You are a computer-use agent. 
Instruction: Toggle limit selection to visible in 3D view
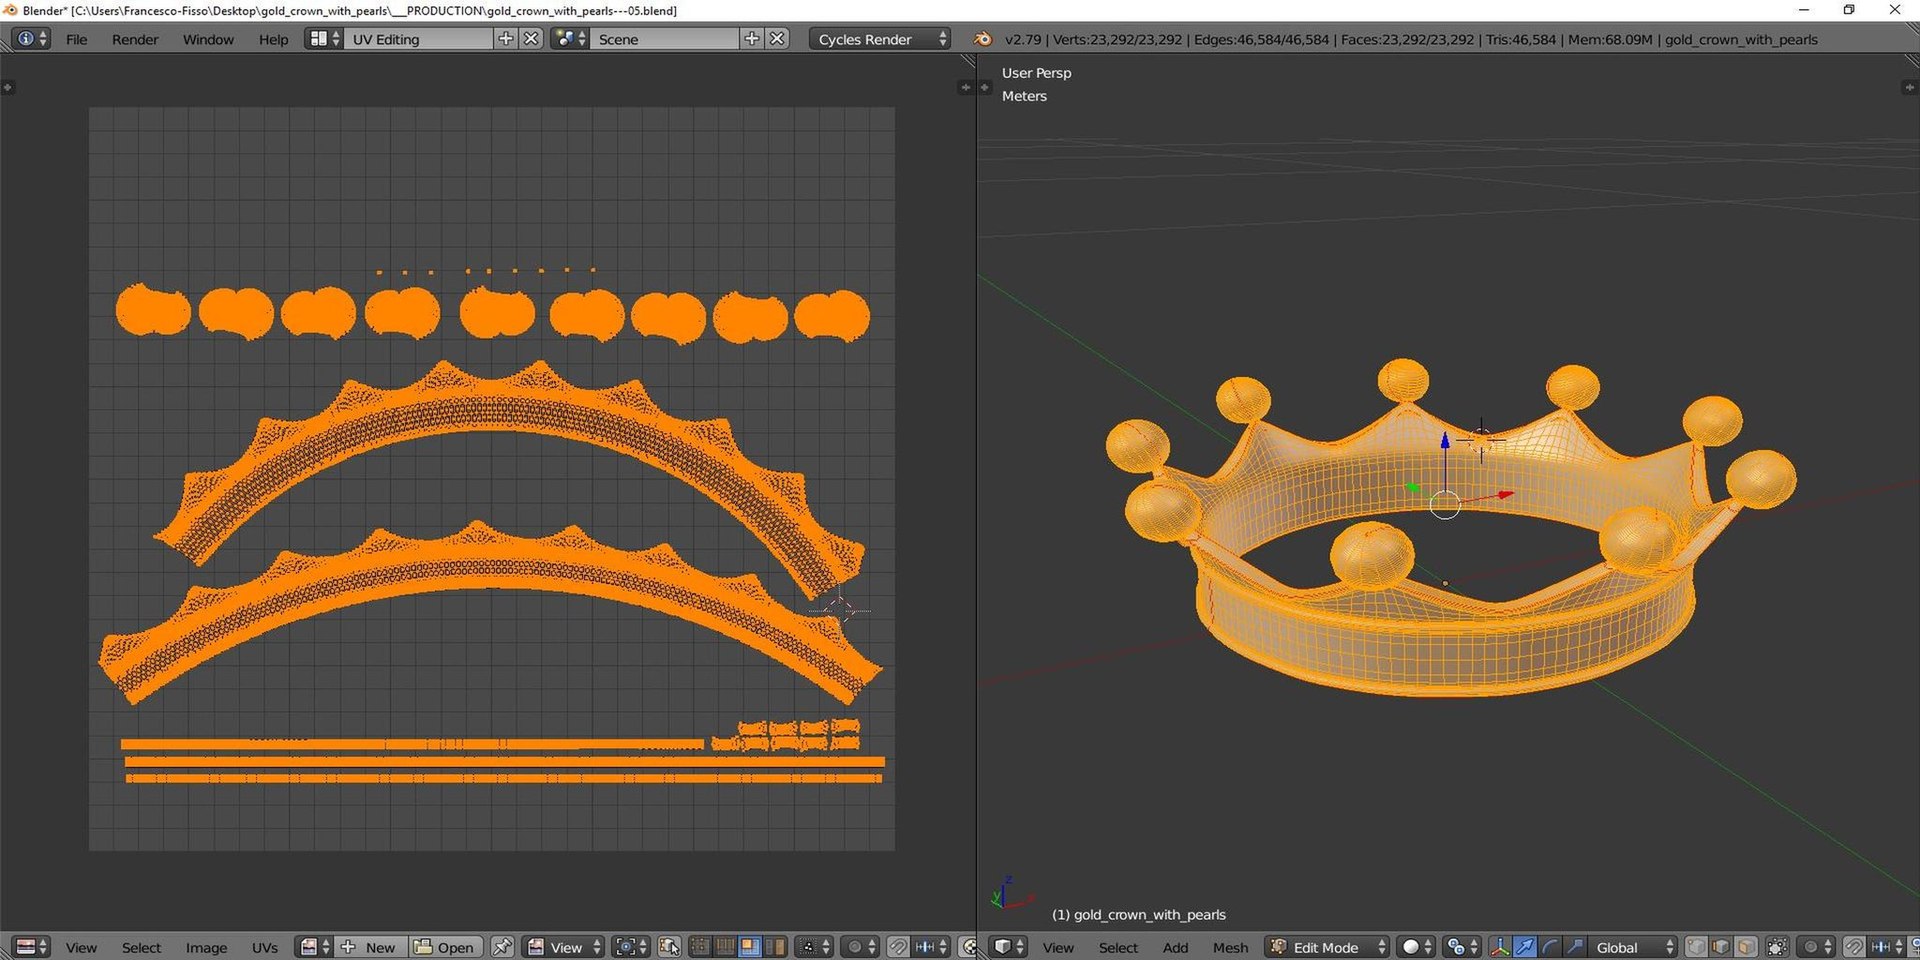(x=1777, y=947)
